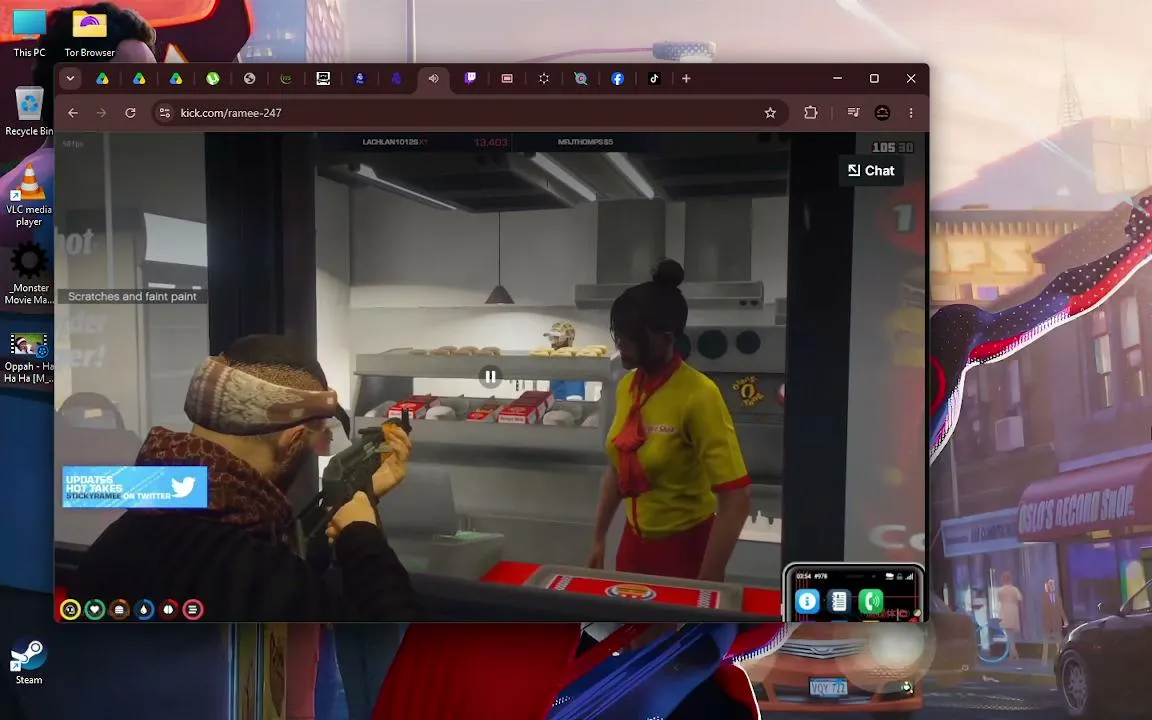Select the Oppah - Ha Ha Ha video file
This screenshot has width=1152, height=720.
(x=29, y=358)
